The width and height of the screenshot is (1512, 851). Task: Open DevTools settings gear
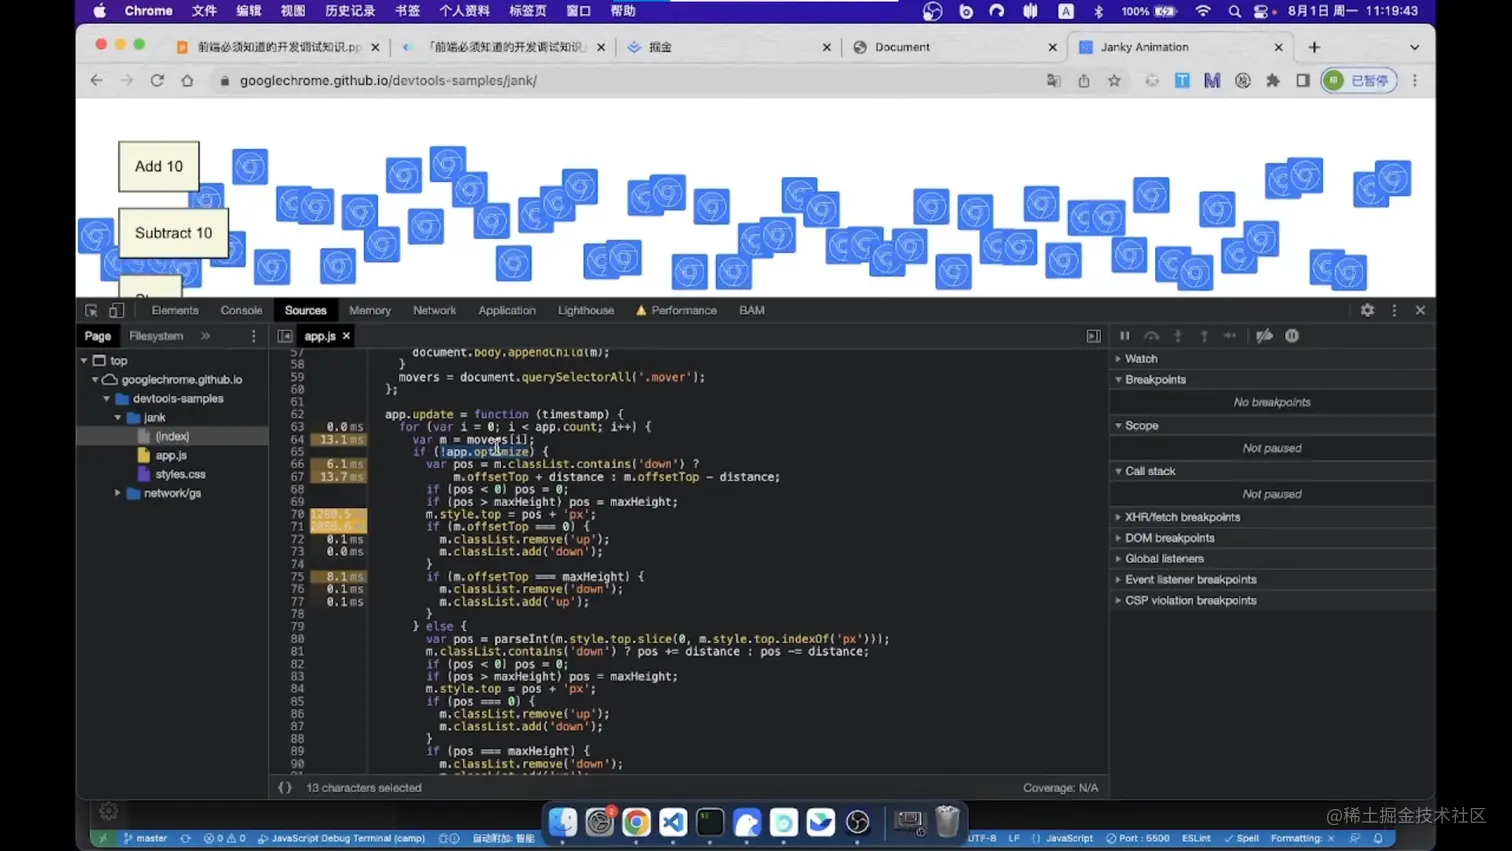click(1367, 310)
